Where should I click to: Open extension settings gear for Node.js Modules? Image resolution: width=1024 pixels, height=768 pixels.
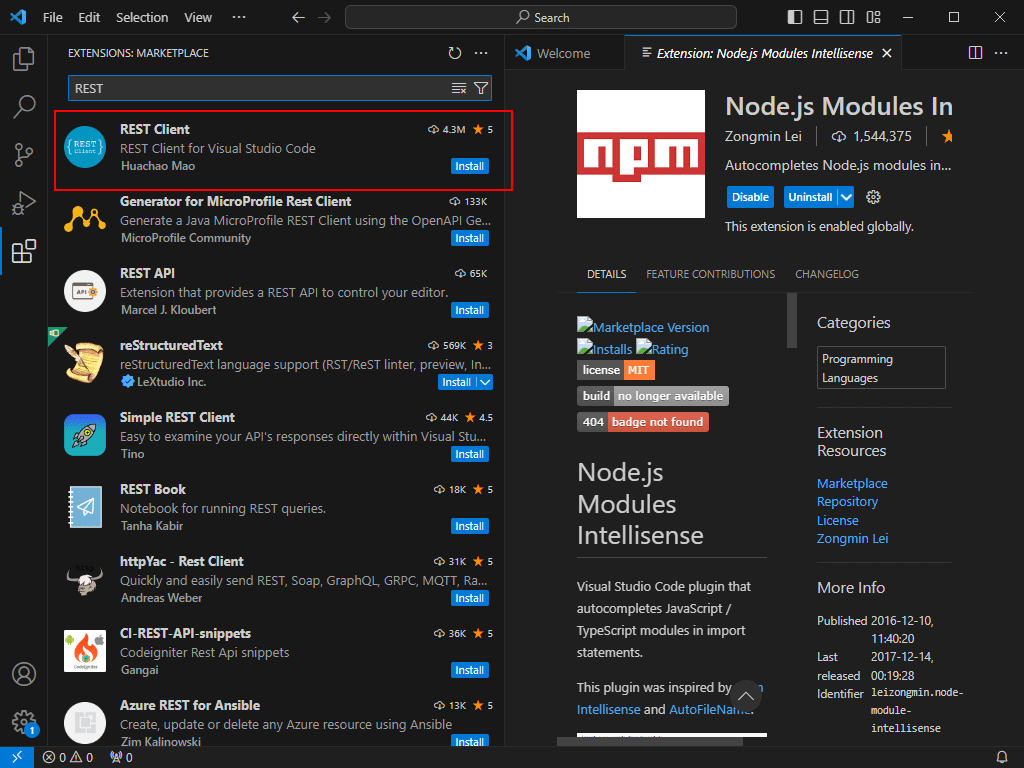tap(873, 197)
